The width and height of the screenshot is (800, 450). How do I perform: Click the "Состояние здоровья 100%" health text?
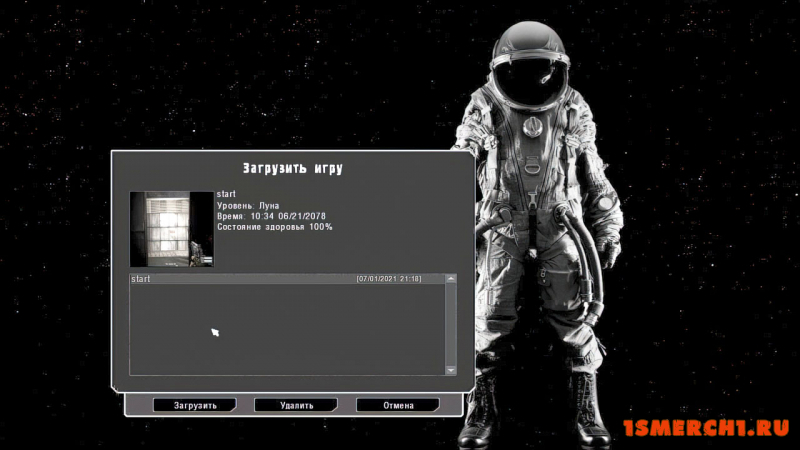pos(274,227)
